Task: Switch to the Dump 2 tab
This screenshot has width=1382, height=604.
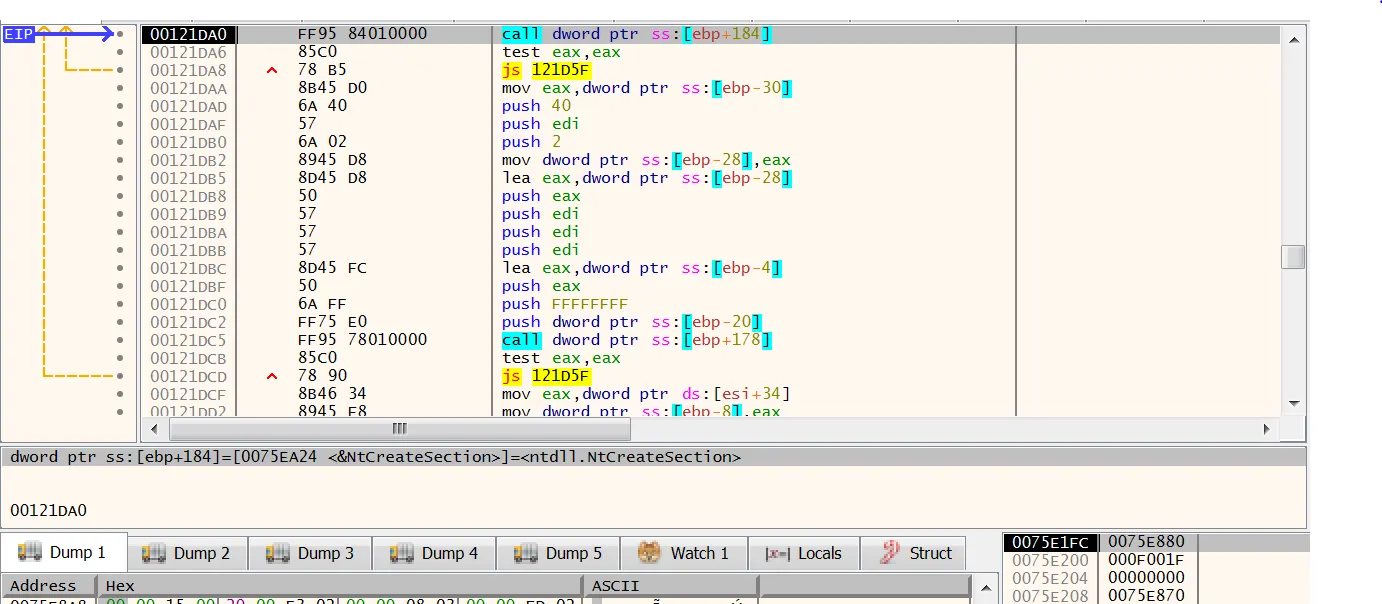Action: click(187, 553)
